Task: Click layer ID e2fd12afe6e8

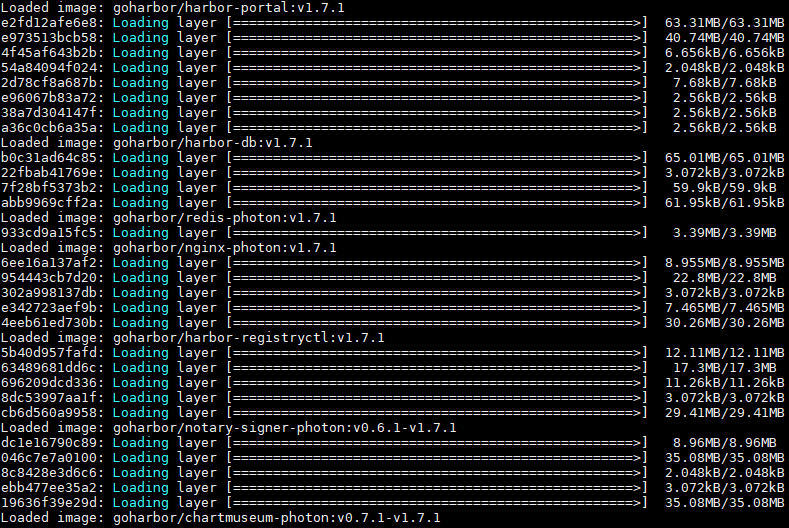Action: (49, 23)
